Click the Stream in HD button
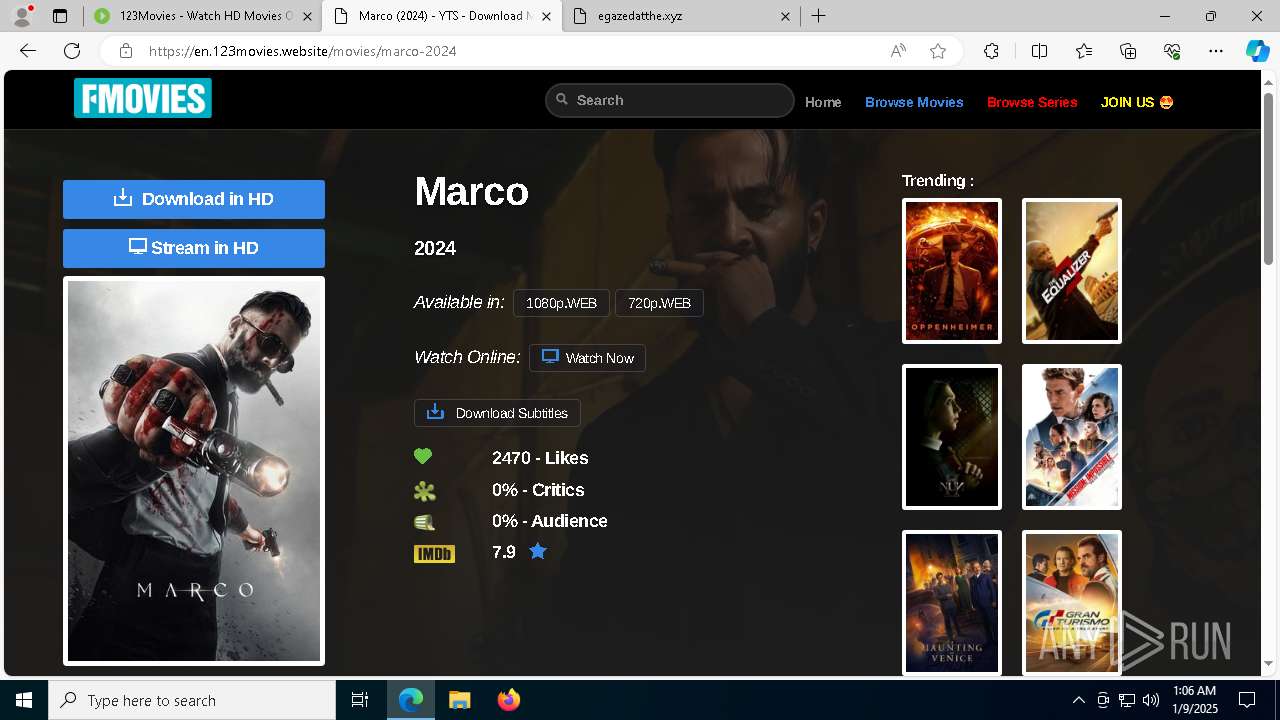The image size is (1280, 720). tap(194, 248)
